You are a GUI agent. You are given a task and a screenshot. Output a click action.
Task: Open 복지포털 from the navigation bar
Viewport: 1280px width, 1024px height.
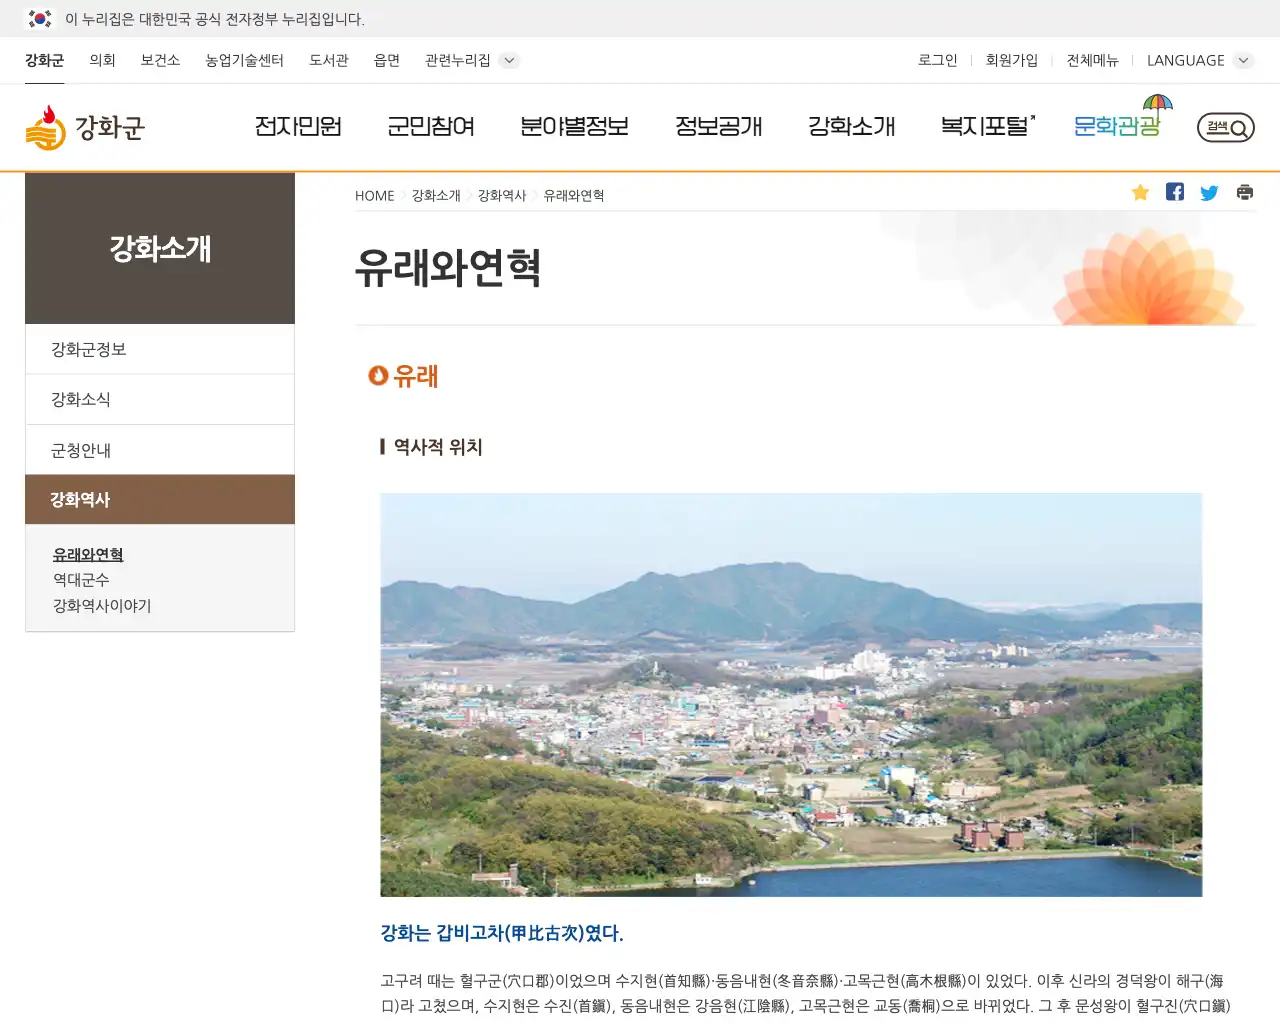click(984, 127)
